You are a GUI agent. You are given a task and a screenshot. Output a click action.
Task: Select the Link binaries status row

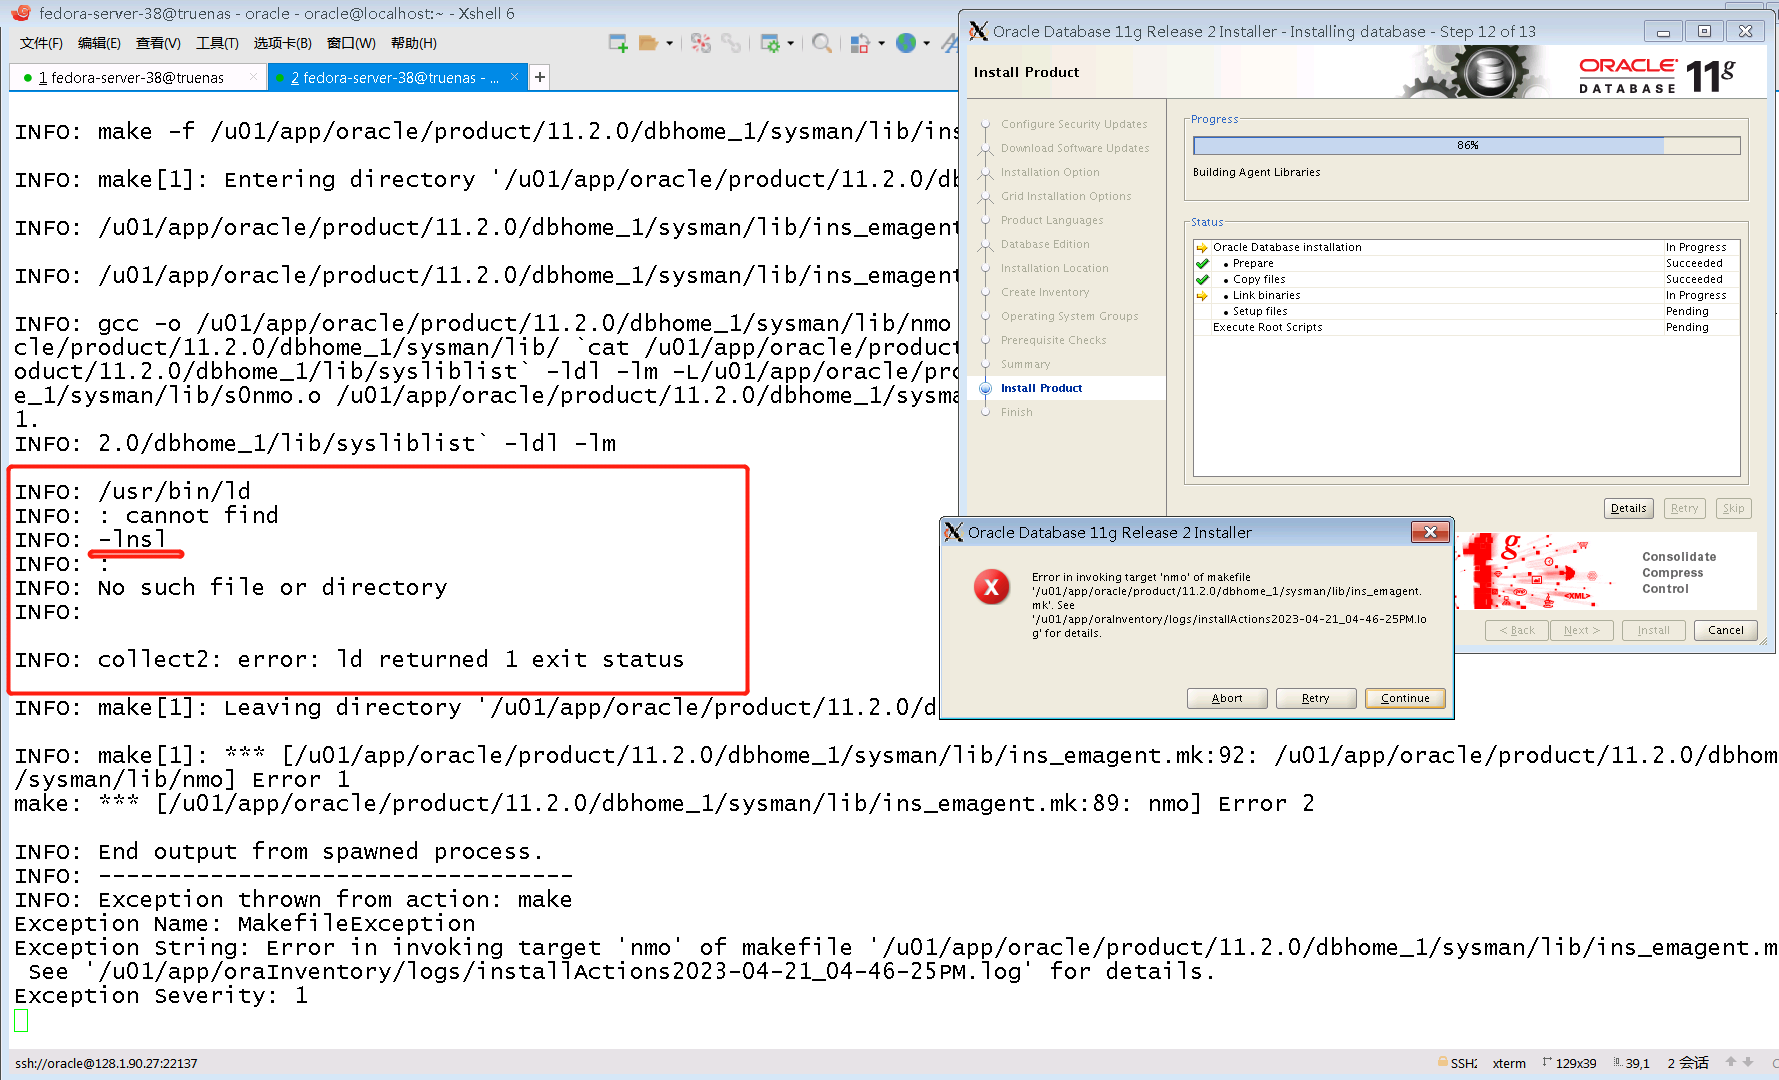(x=1467, y=295)
